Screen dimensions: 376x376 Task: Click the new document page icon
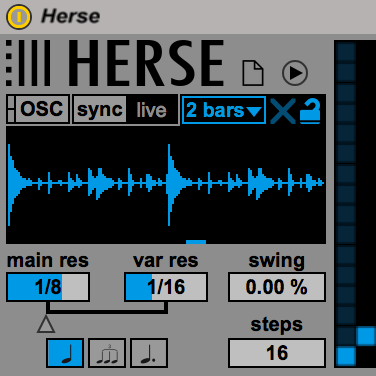tap(253, 73)
